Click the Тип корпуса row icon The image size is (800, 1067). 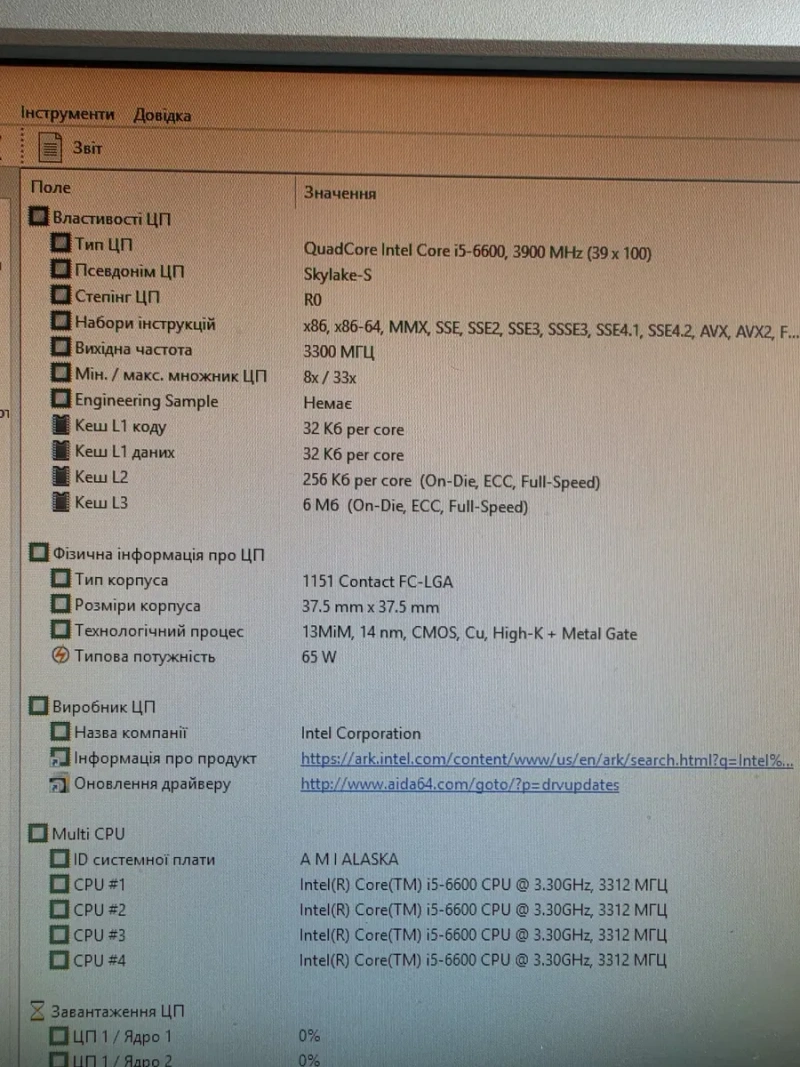pos(61,579)
